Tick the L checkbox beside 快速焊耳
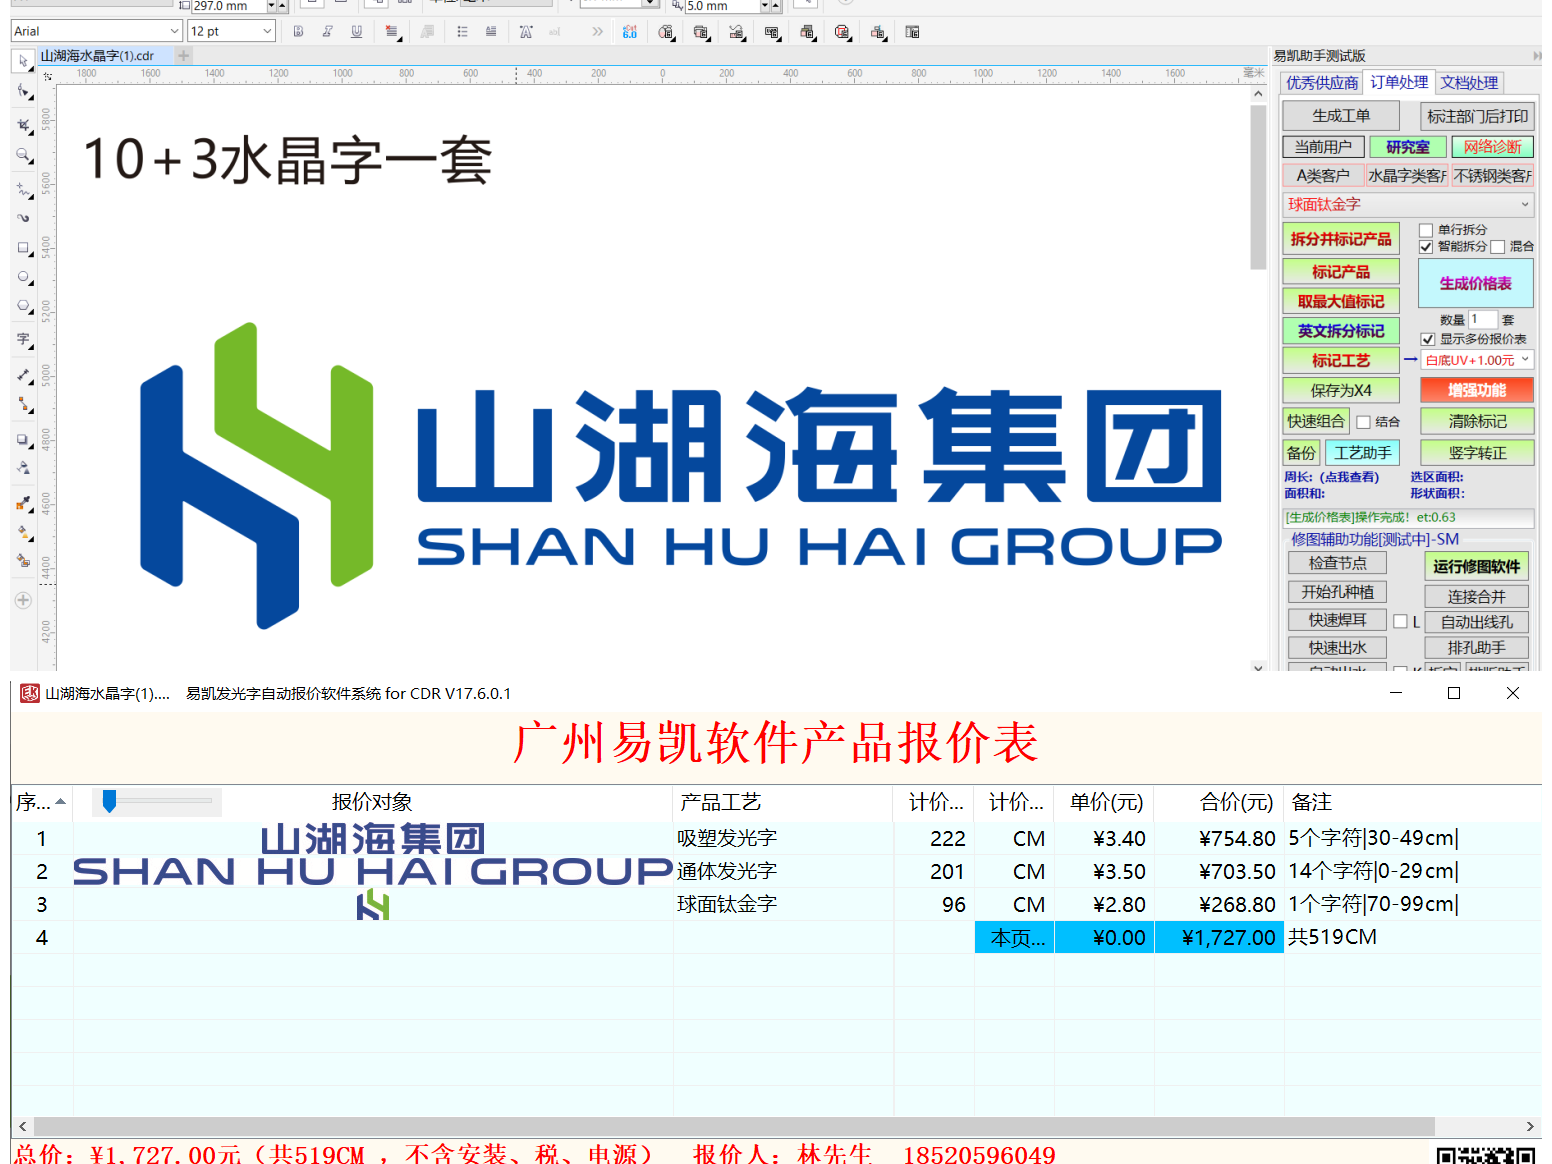The image size is (1552, 1164). point(1400,621)
